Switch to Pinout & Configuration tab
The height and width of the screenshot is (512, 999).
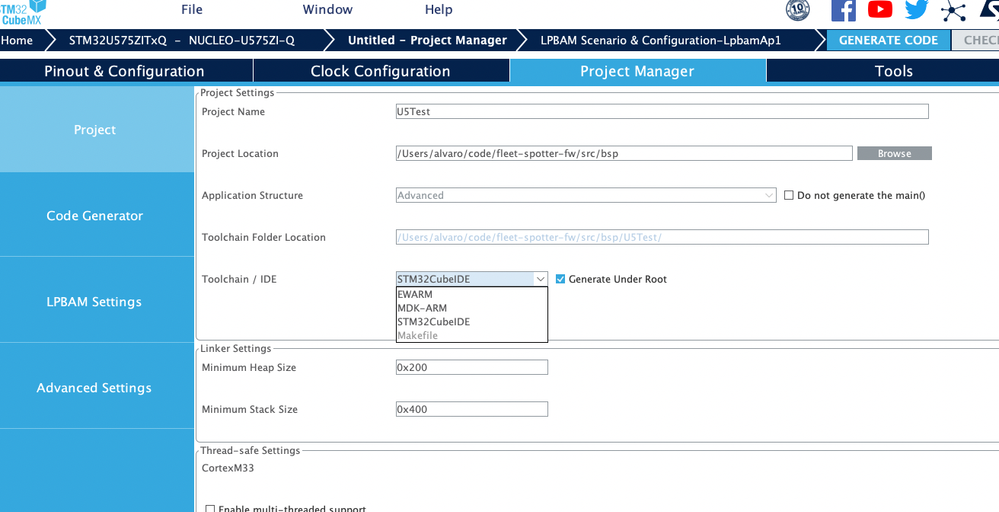coord(124,71)
